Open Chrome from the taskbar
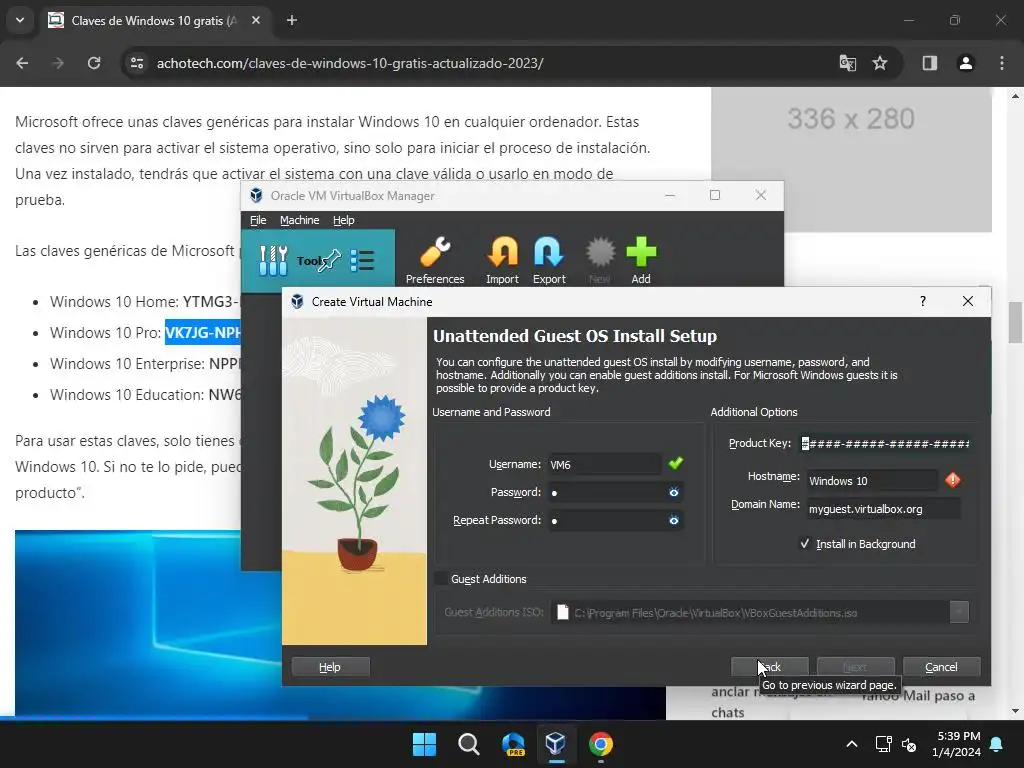This screenshot has height=768, width=1024. (x=601, y=744)
